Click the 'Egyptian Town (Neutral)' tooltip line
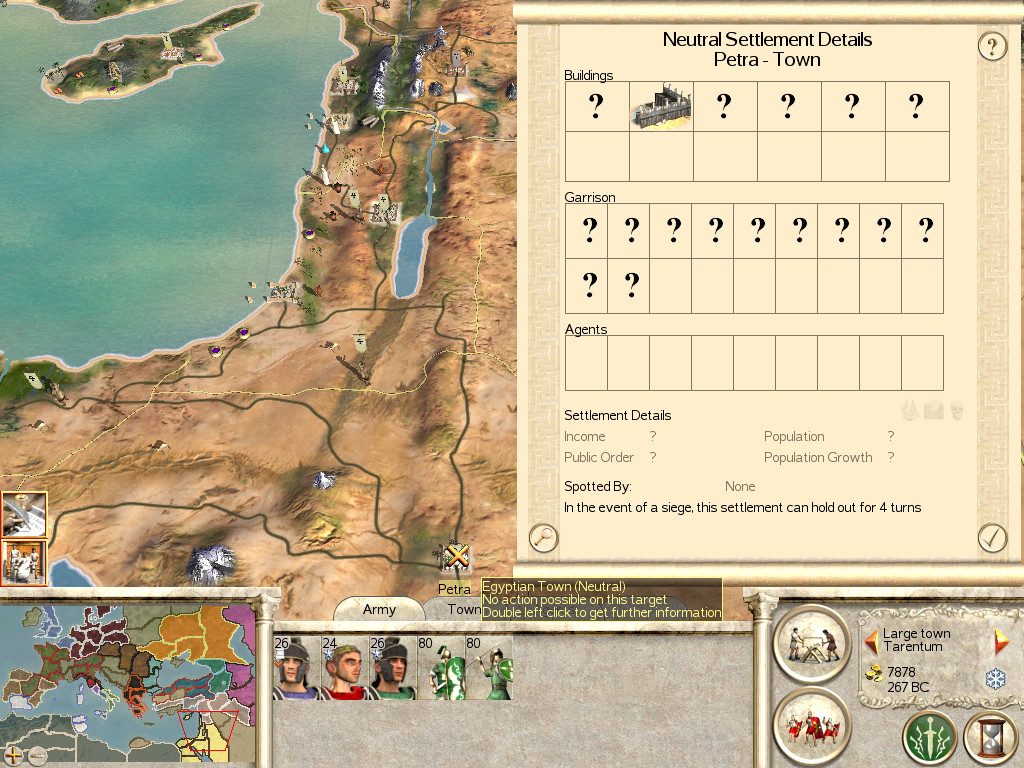The width and height of the screenshot is (1024, 768). coord(553,586)
